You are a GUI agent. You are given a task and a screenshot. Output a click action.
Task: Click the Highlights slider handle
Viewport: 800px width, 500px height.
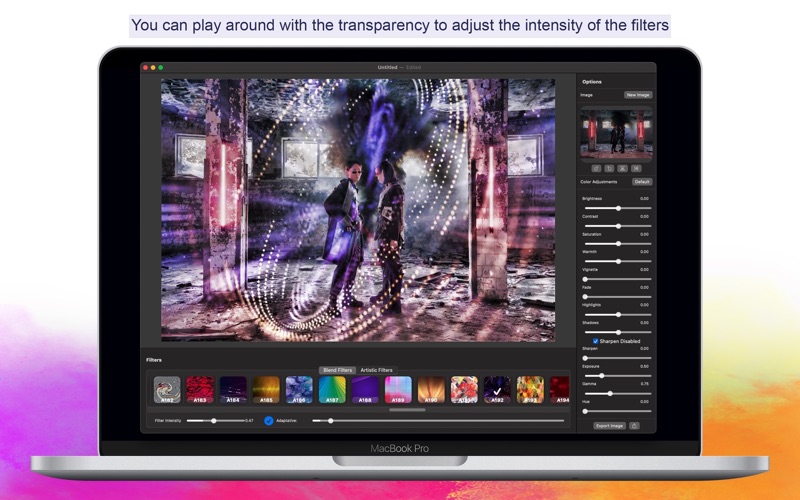click(x=618, y=315)
